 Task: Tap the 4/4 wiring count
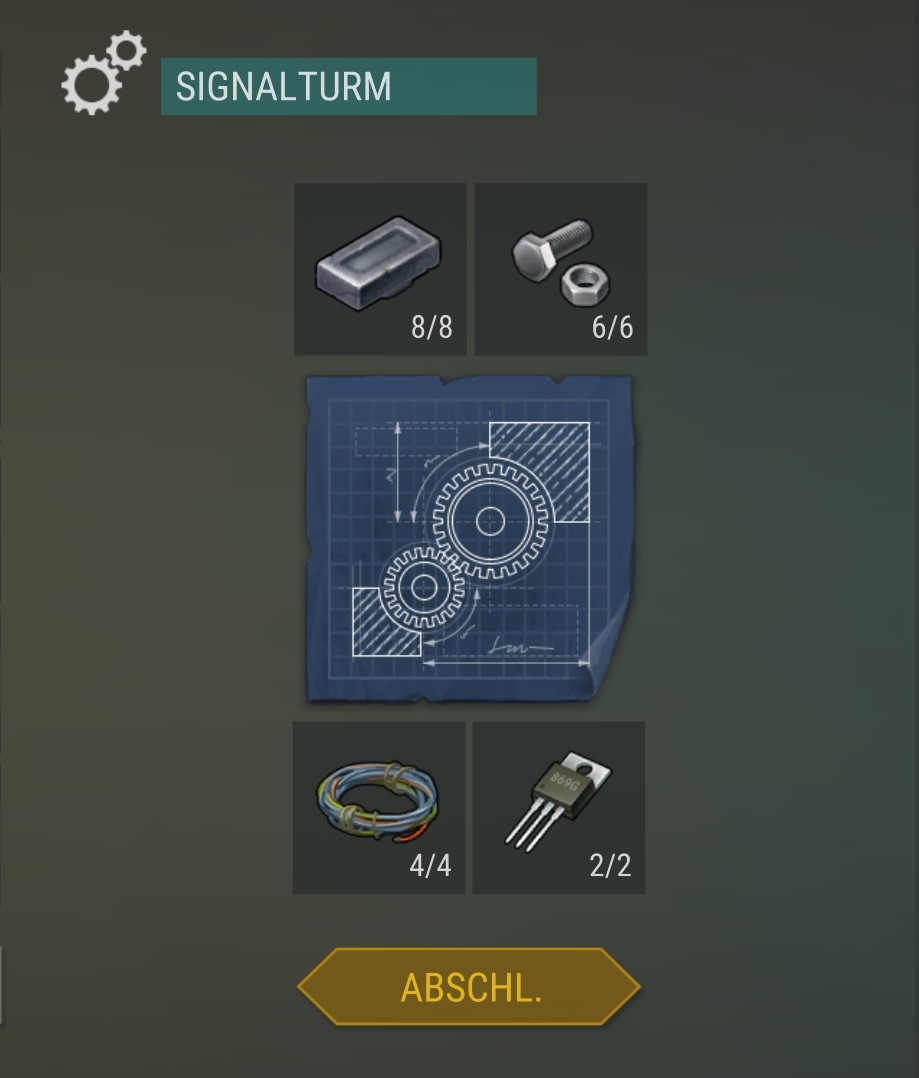click(x=430, y=865)
